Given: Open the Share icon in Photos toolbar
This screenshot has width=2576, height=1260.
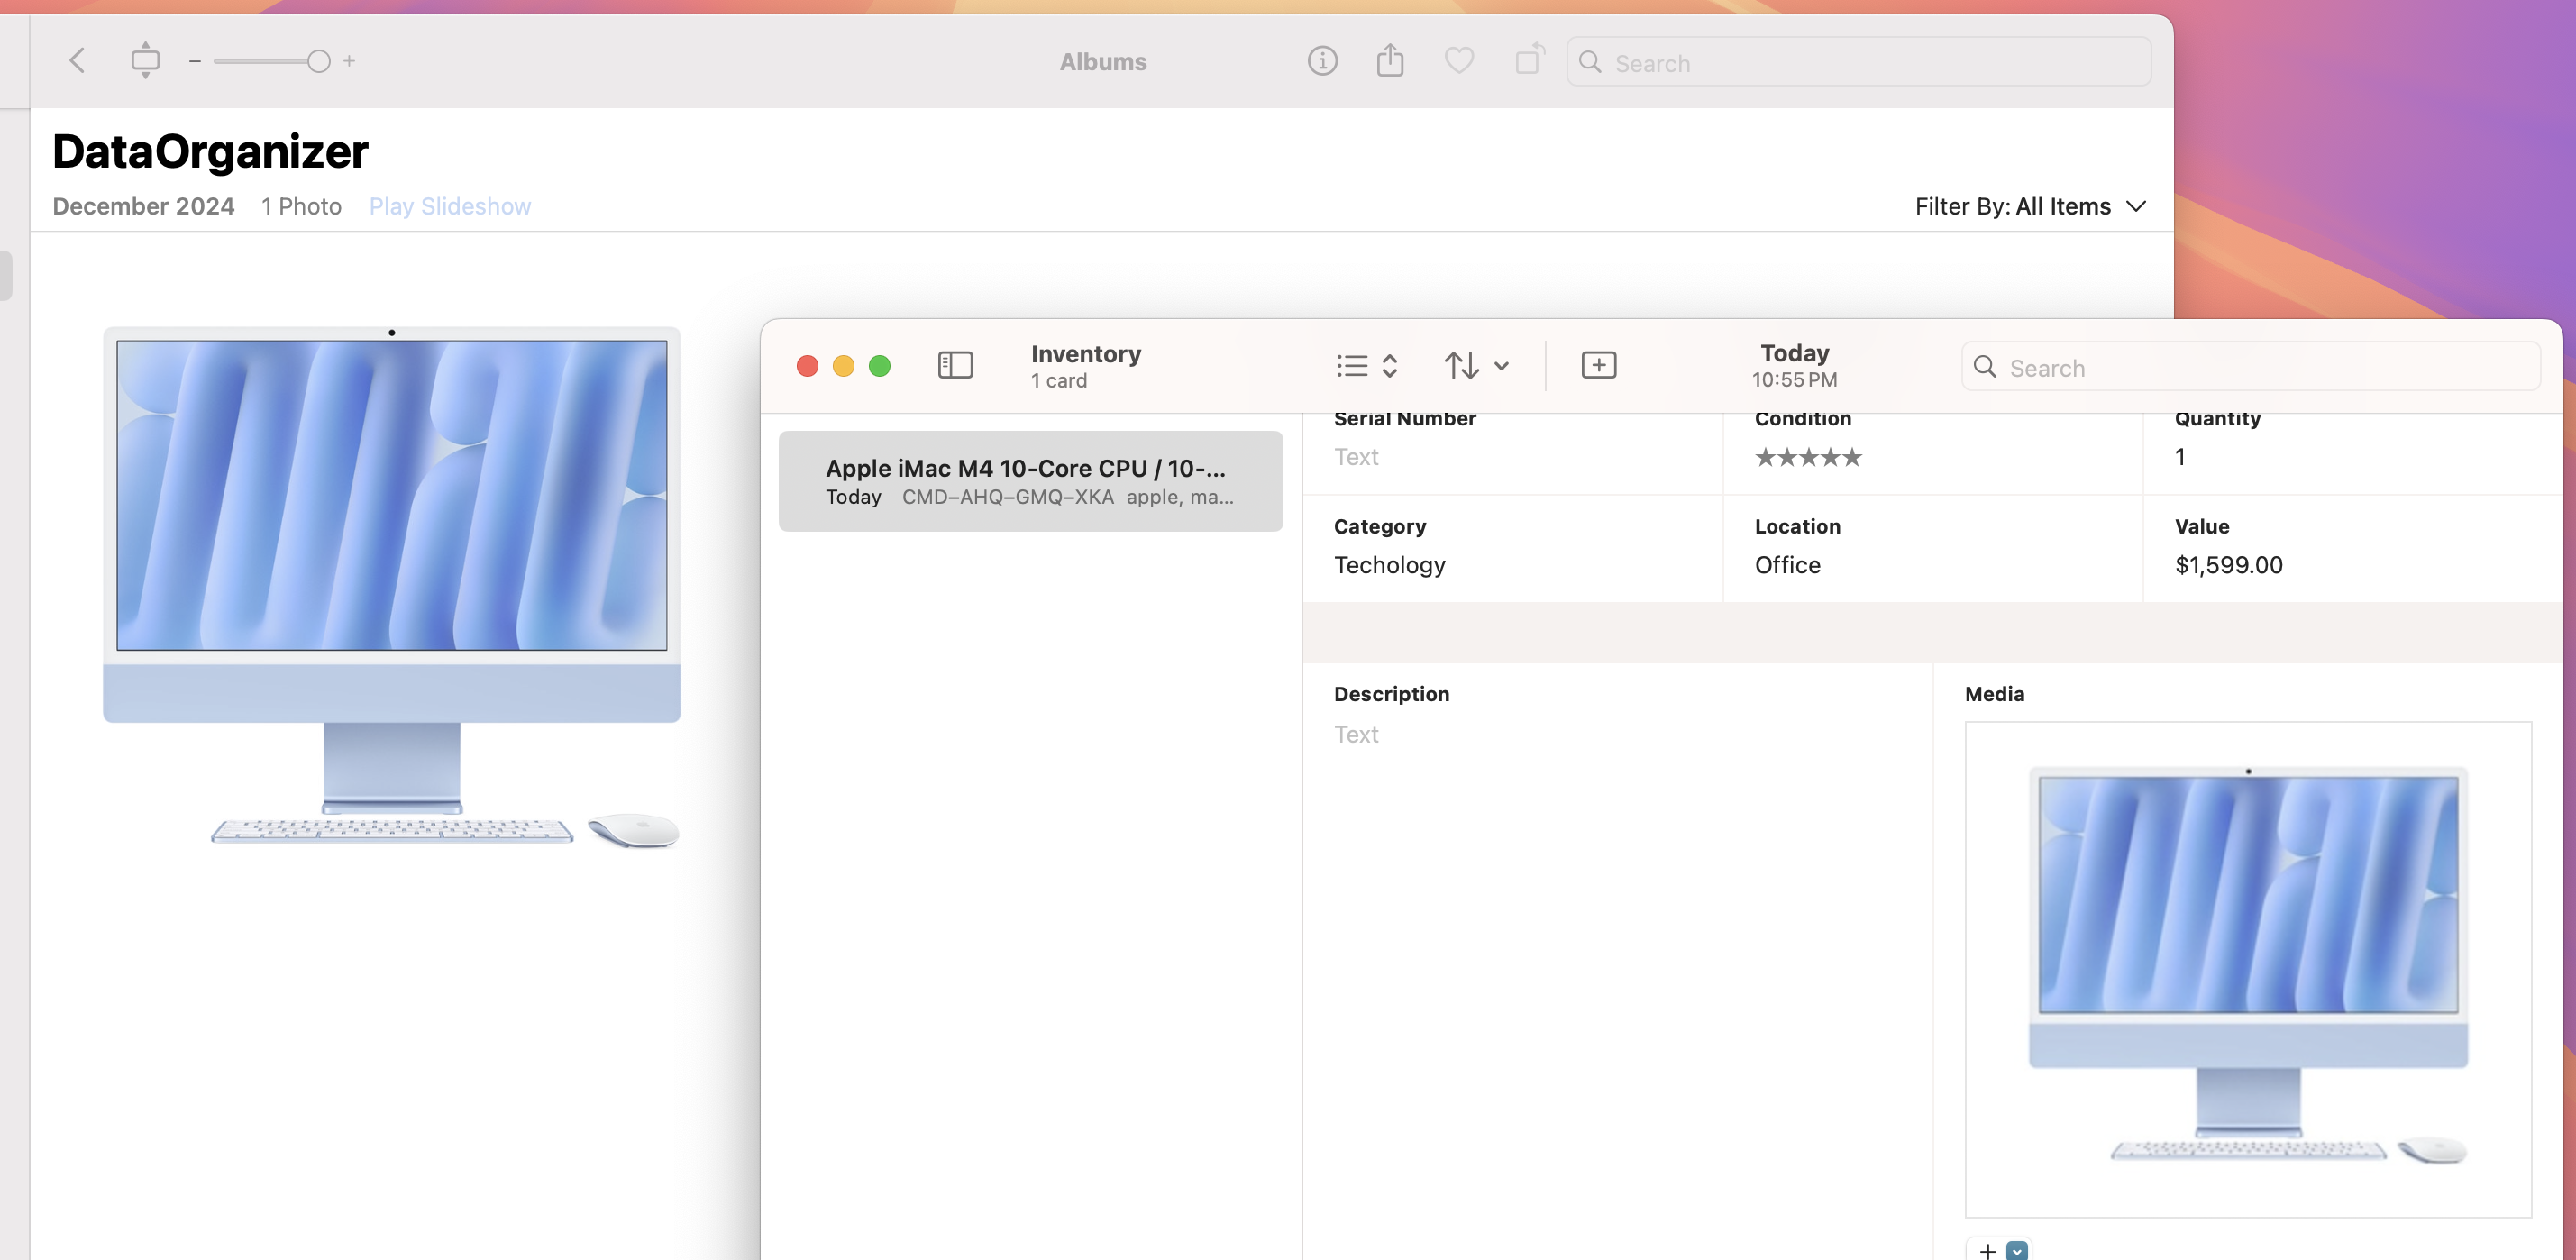Looking at the screenshot, I should (1390, 61).
